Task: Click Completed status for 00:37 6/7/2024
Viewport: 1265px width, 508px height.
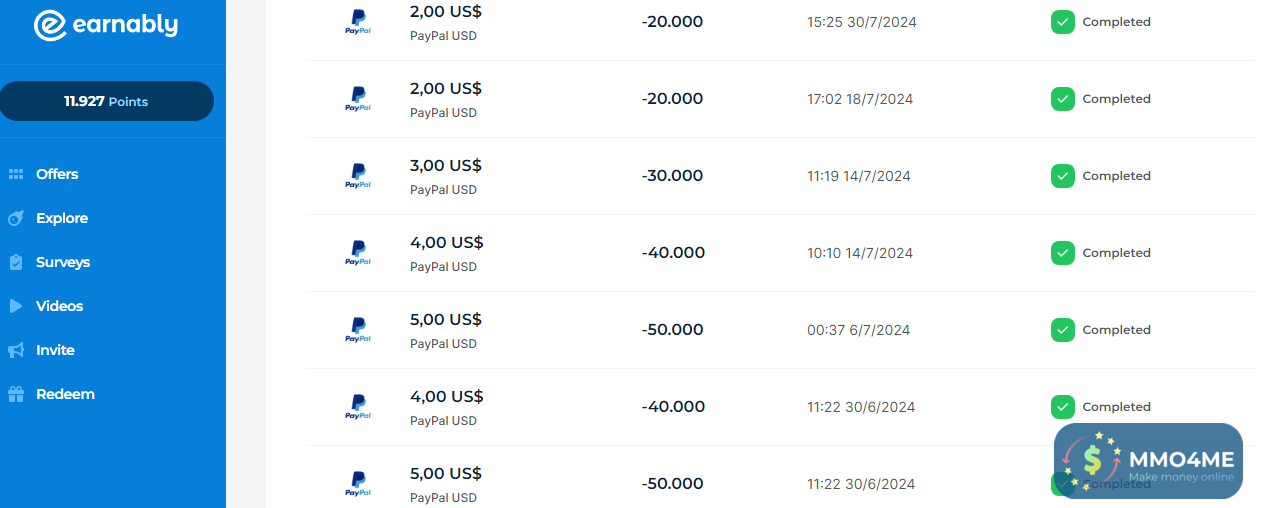Action: (x=1116, y=330)
